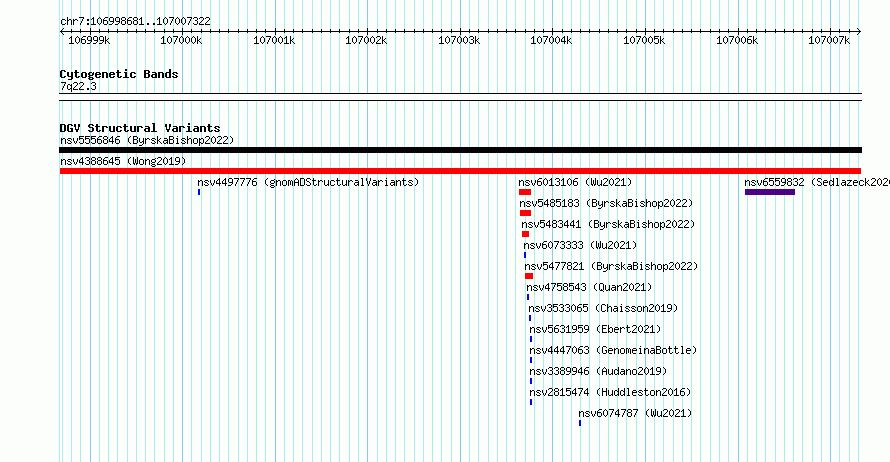The width and height of the screenshot is (890, 462).
Task: Open the nsv5485183 (ByrskaBishop2022) label
Action: [x=606, y=203]
